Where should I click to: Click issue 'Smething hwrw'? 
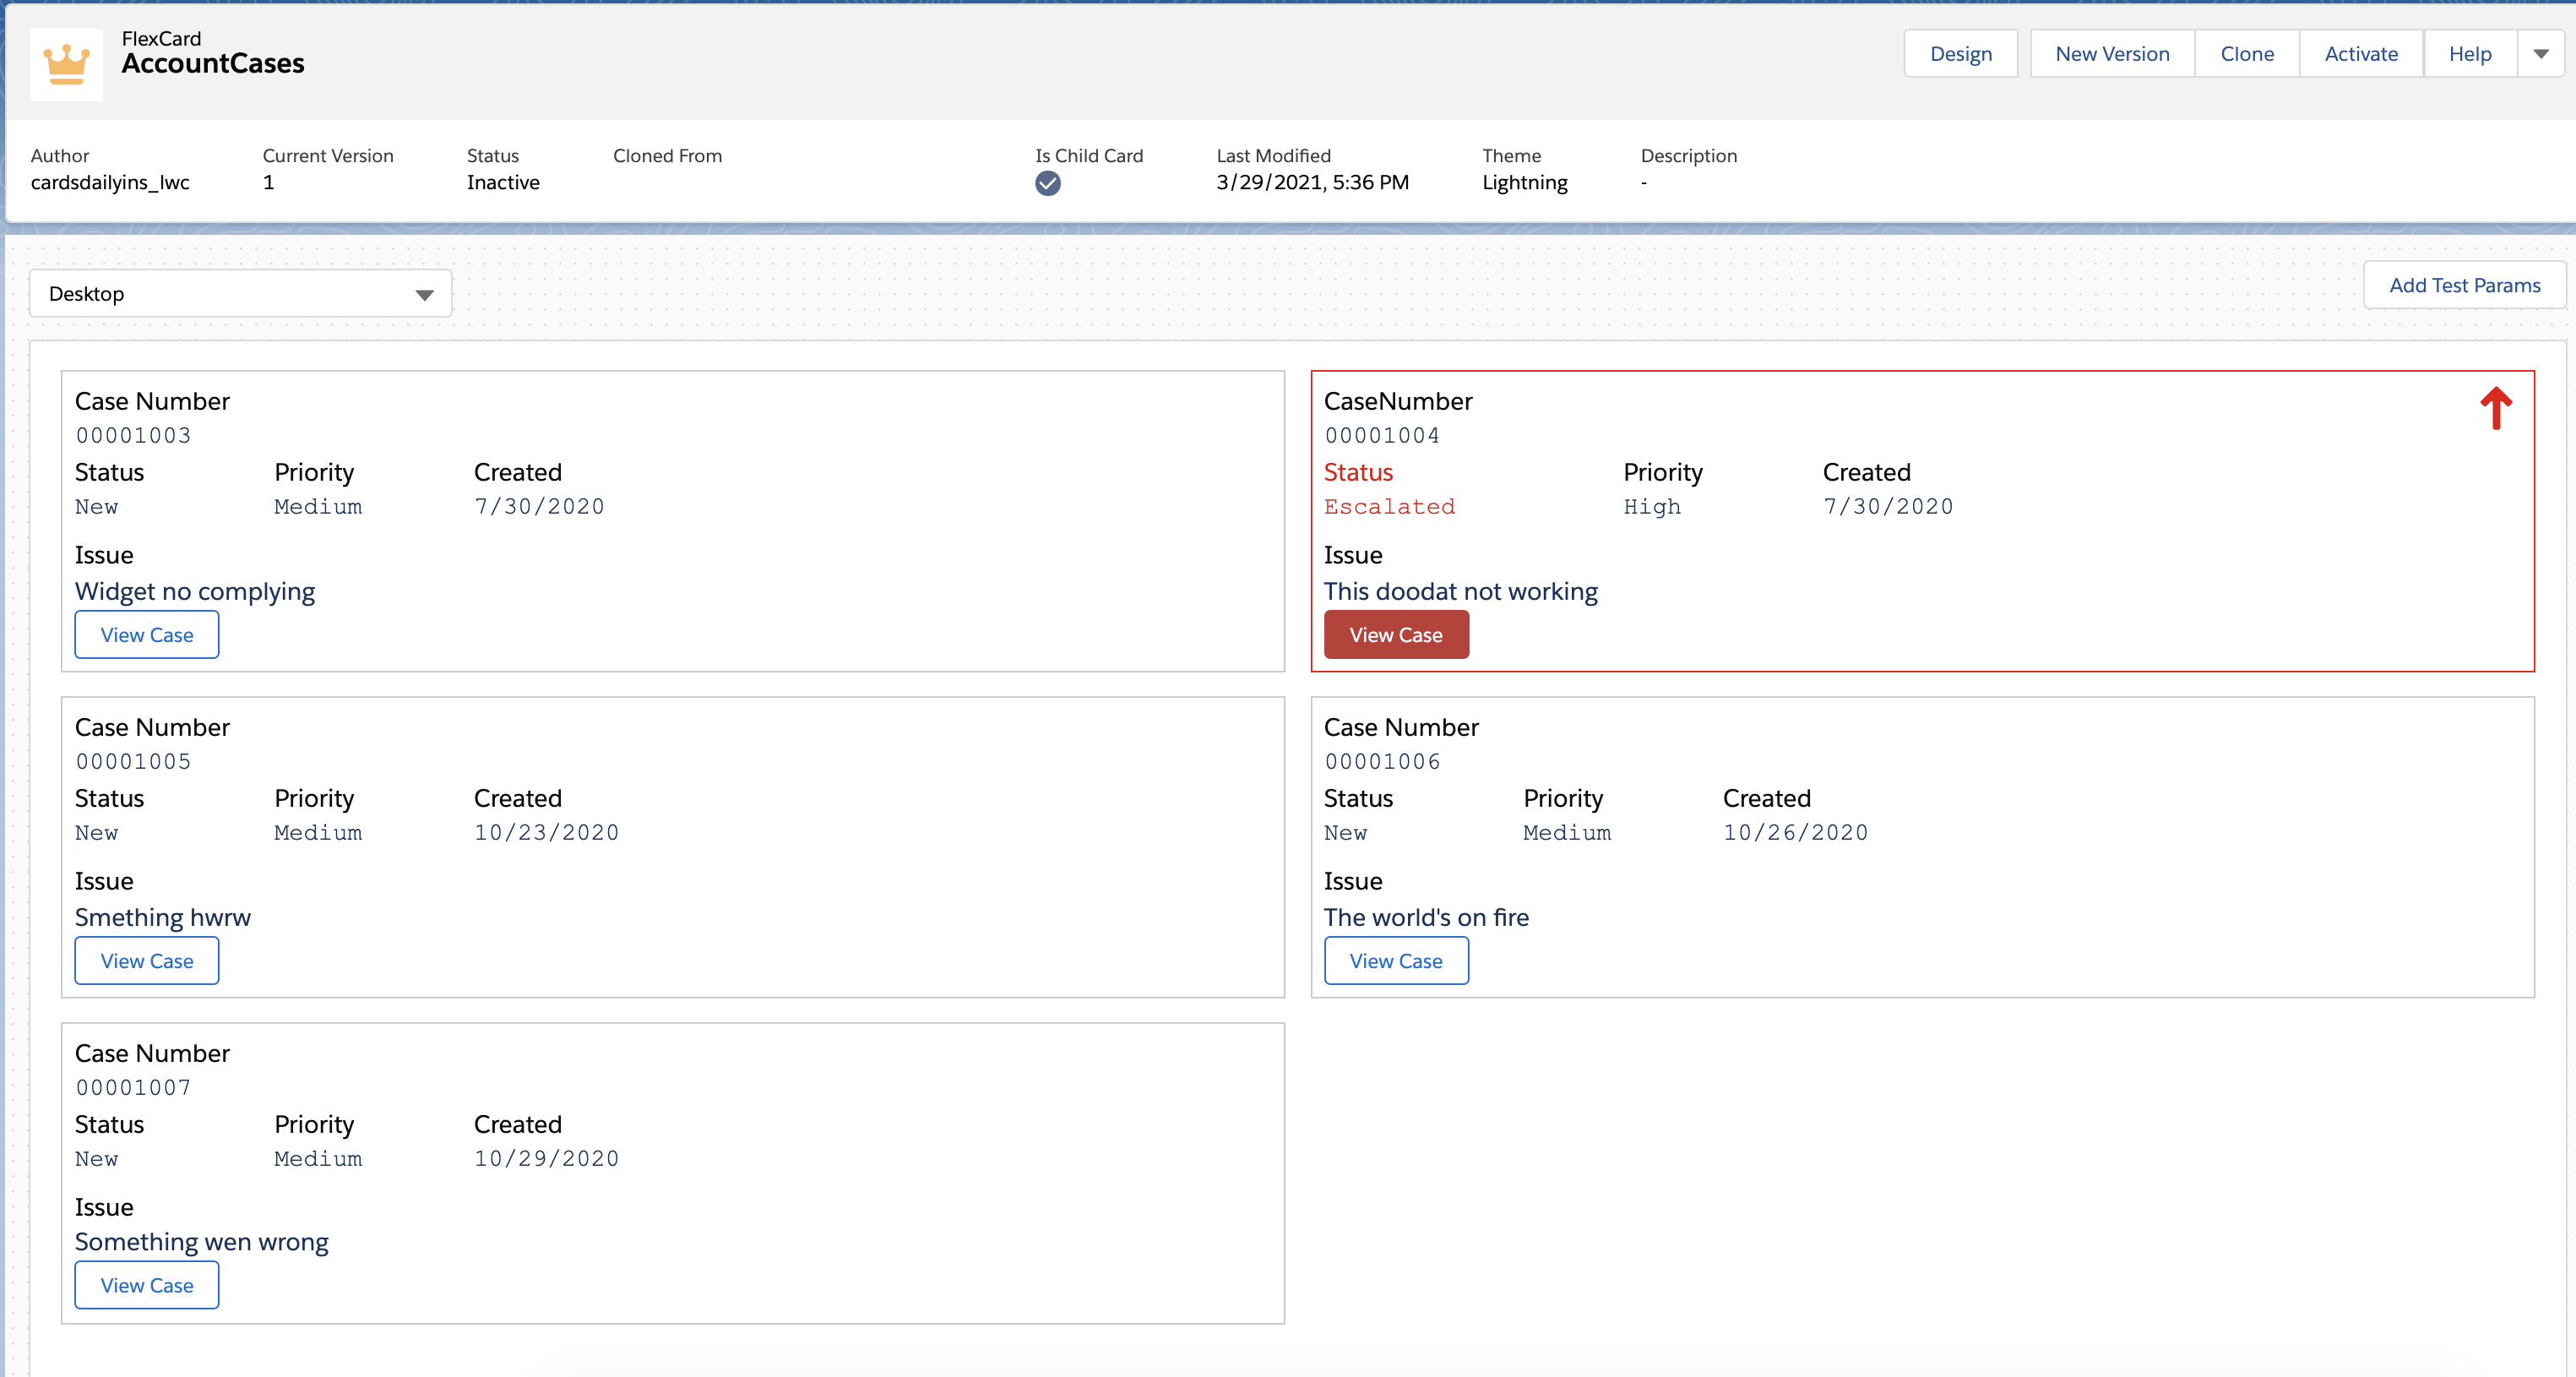coord(163,918)
